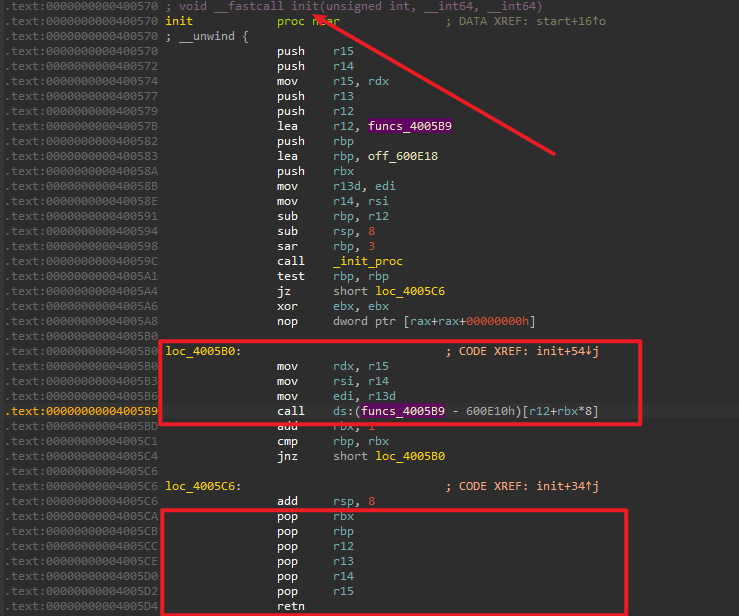Click the 'mov rsi, r14' instruction
Viewport: 739px width, 616px height.
(333, 381)
